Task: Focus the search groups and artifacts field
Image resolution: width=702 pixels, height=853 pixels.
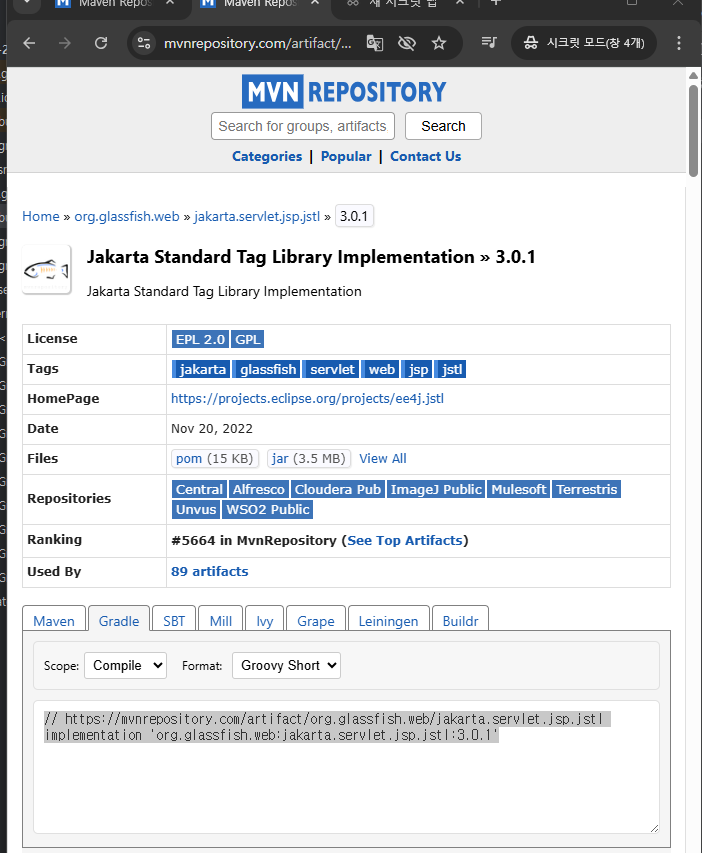Action: (x=303, y=126)
